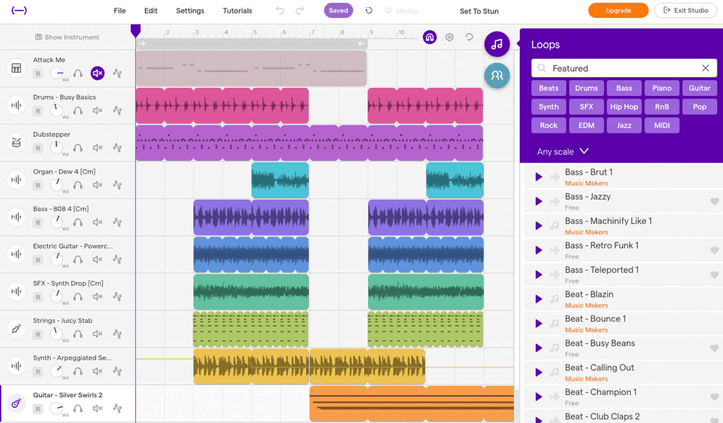Click the Dubstepper drum instrument icon
The height and width of the screenshot is (423, 723).
(x=16, y=142)
